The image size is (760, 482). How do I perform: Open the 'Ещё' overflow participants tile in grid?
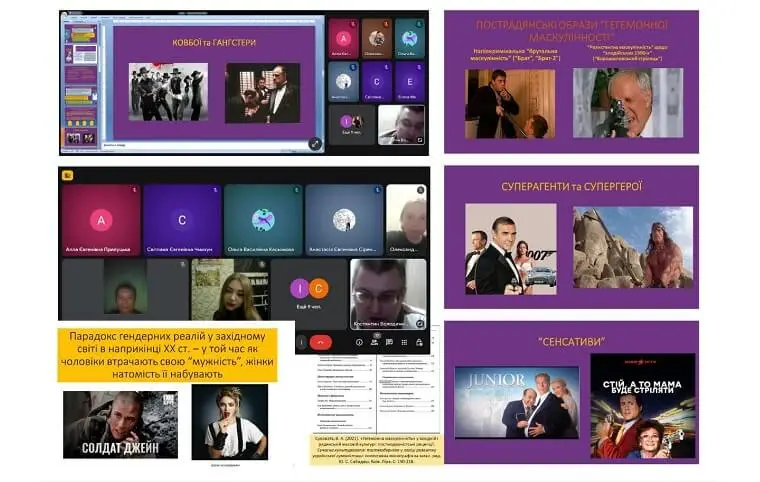pyautogui.click(x=309, y=292)
